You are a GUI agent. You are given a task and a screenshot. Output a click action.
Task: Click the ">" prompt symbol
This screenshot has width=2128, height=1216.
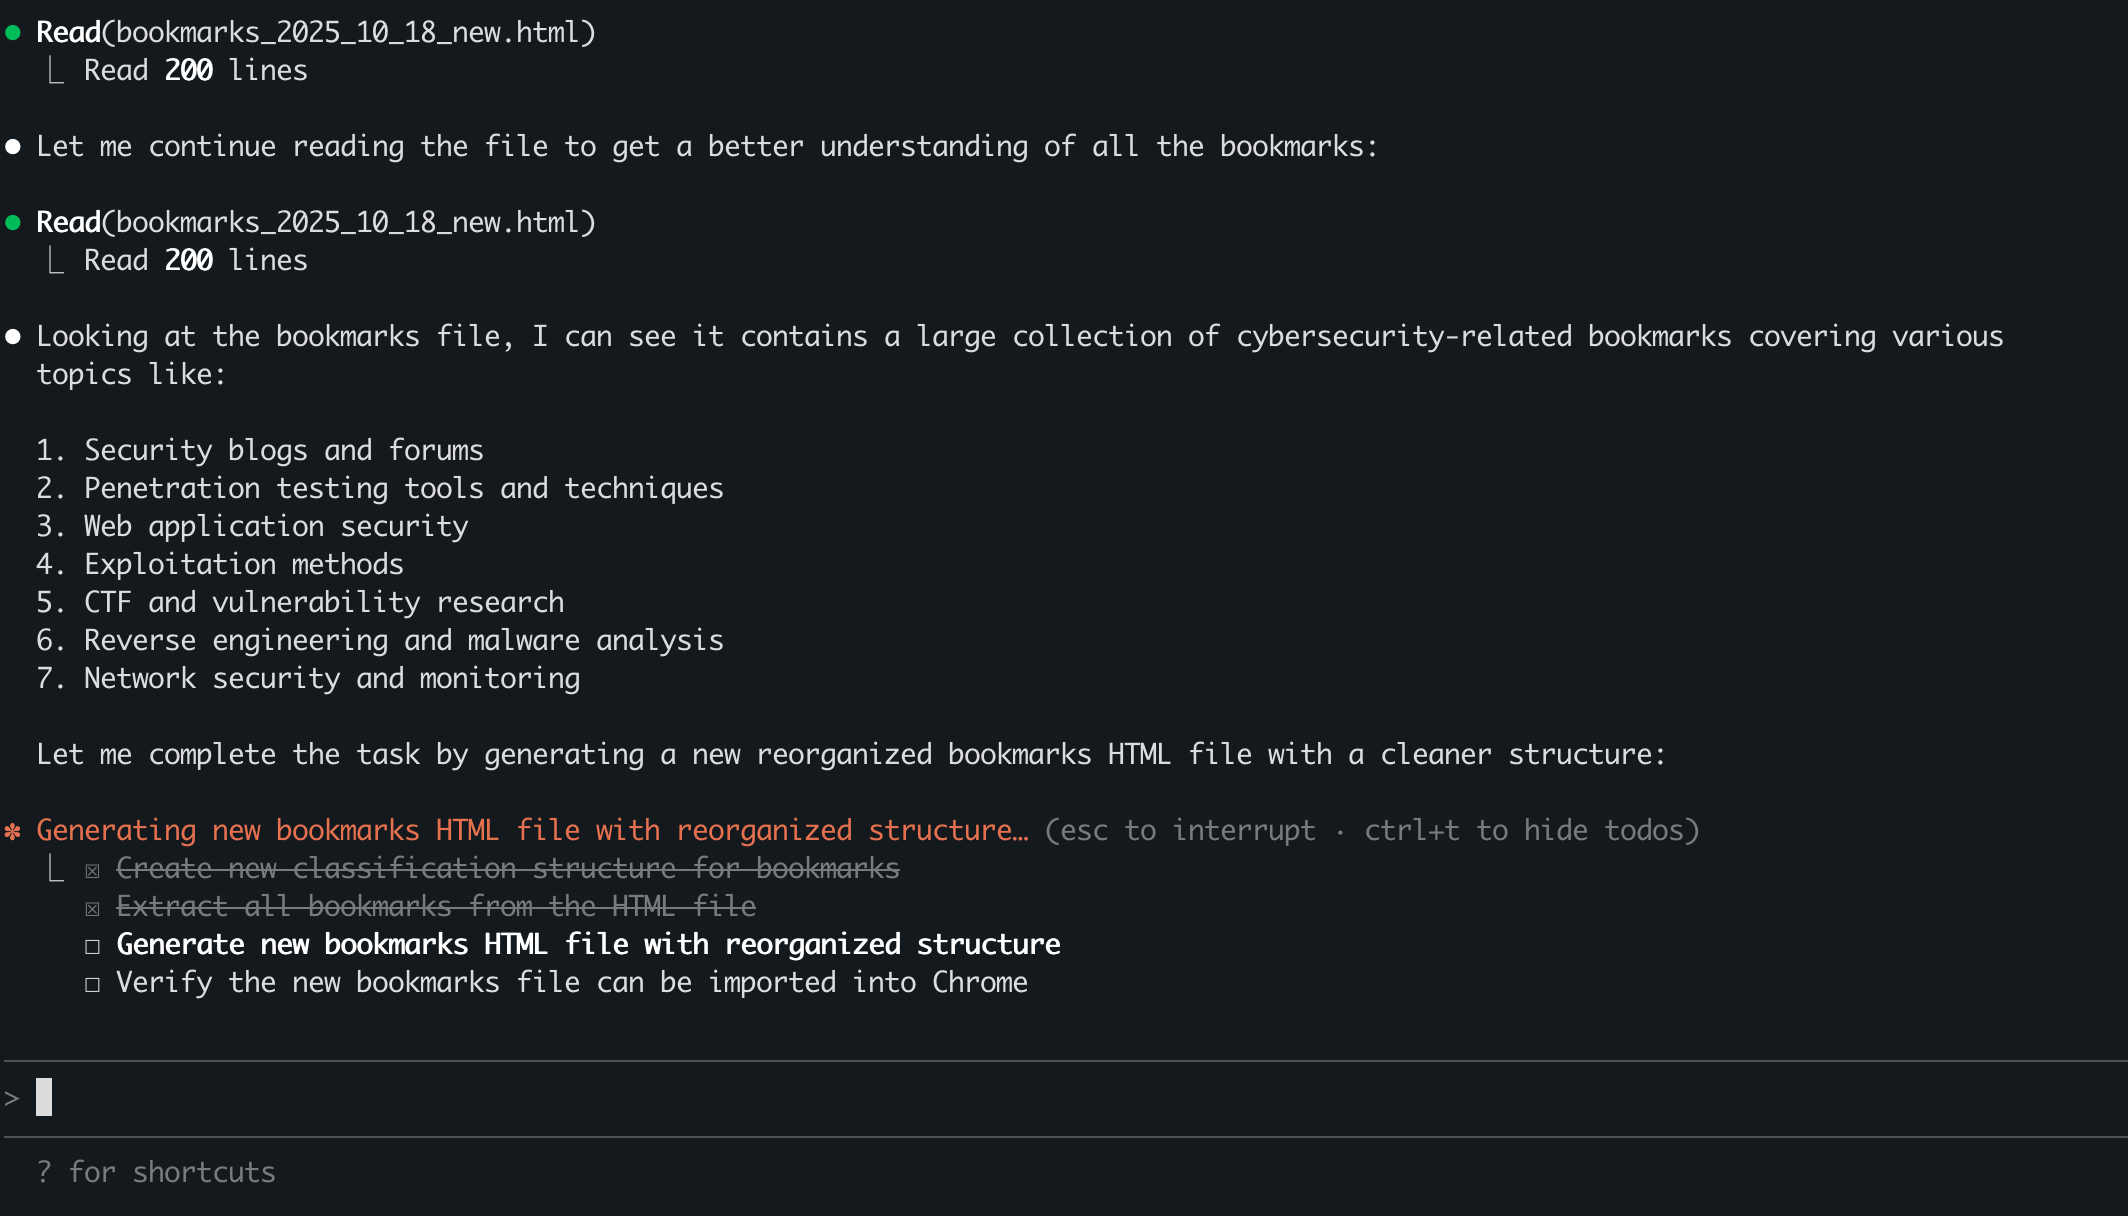(12, 1098)
